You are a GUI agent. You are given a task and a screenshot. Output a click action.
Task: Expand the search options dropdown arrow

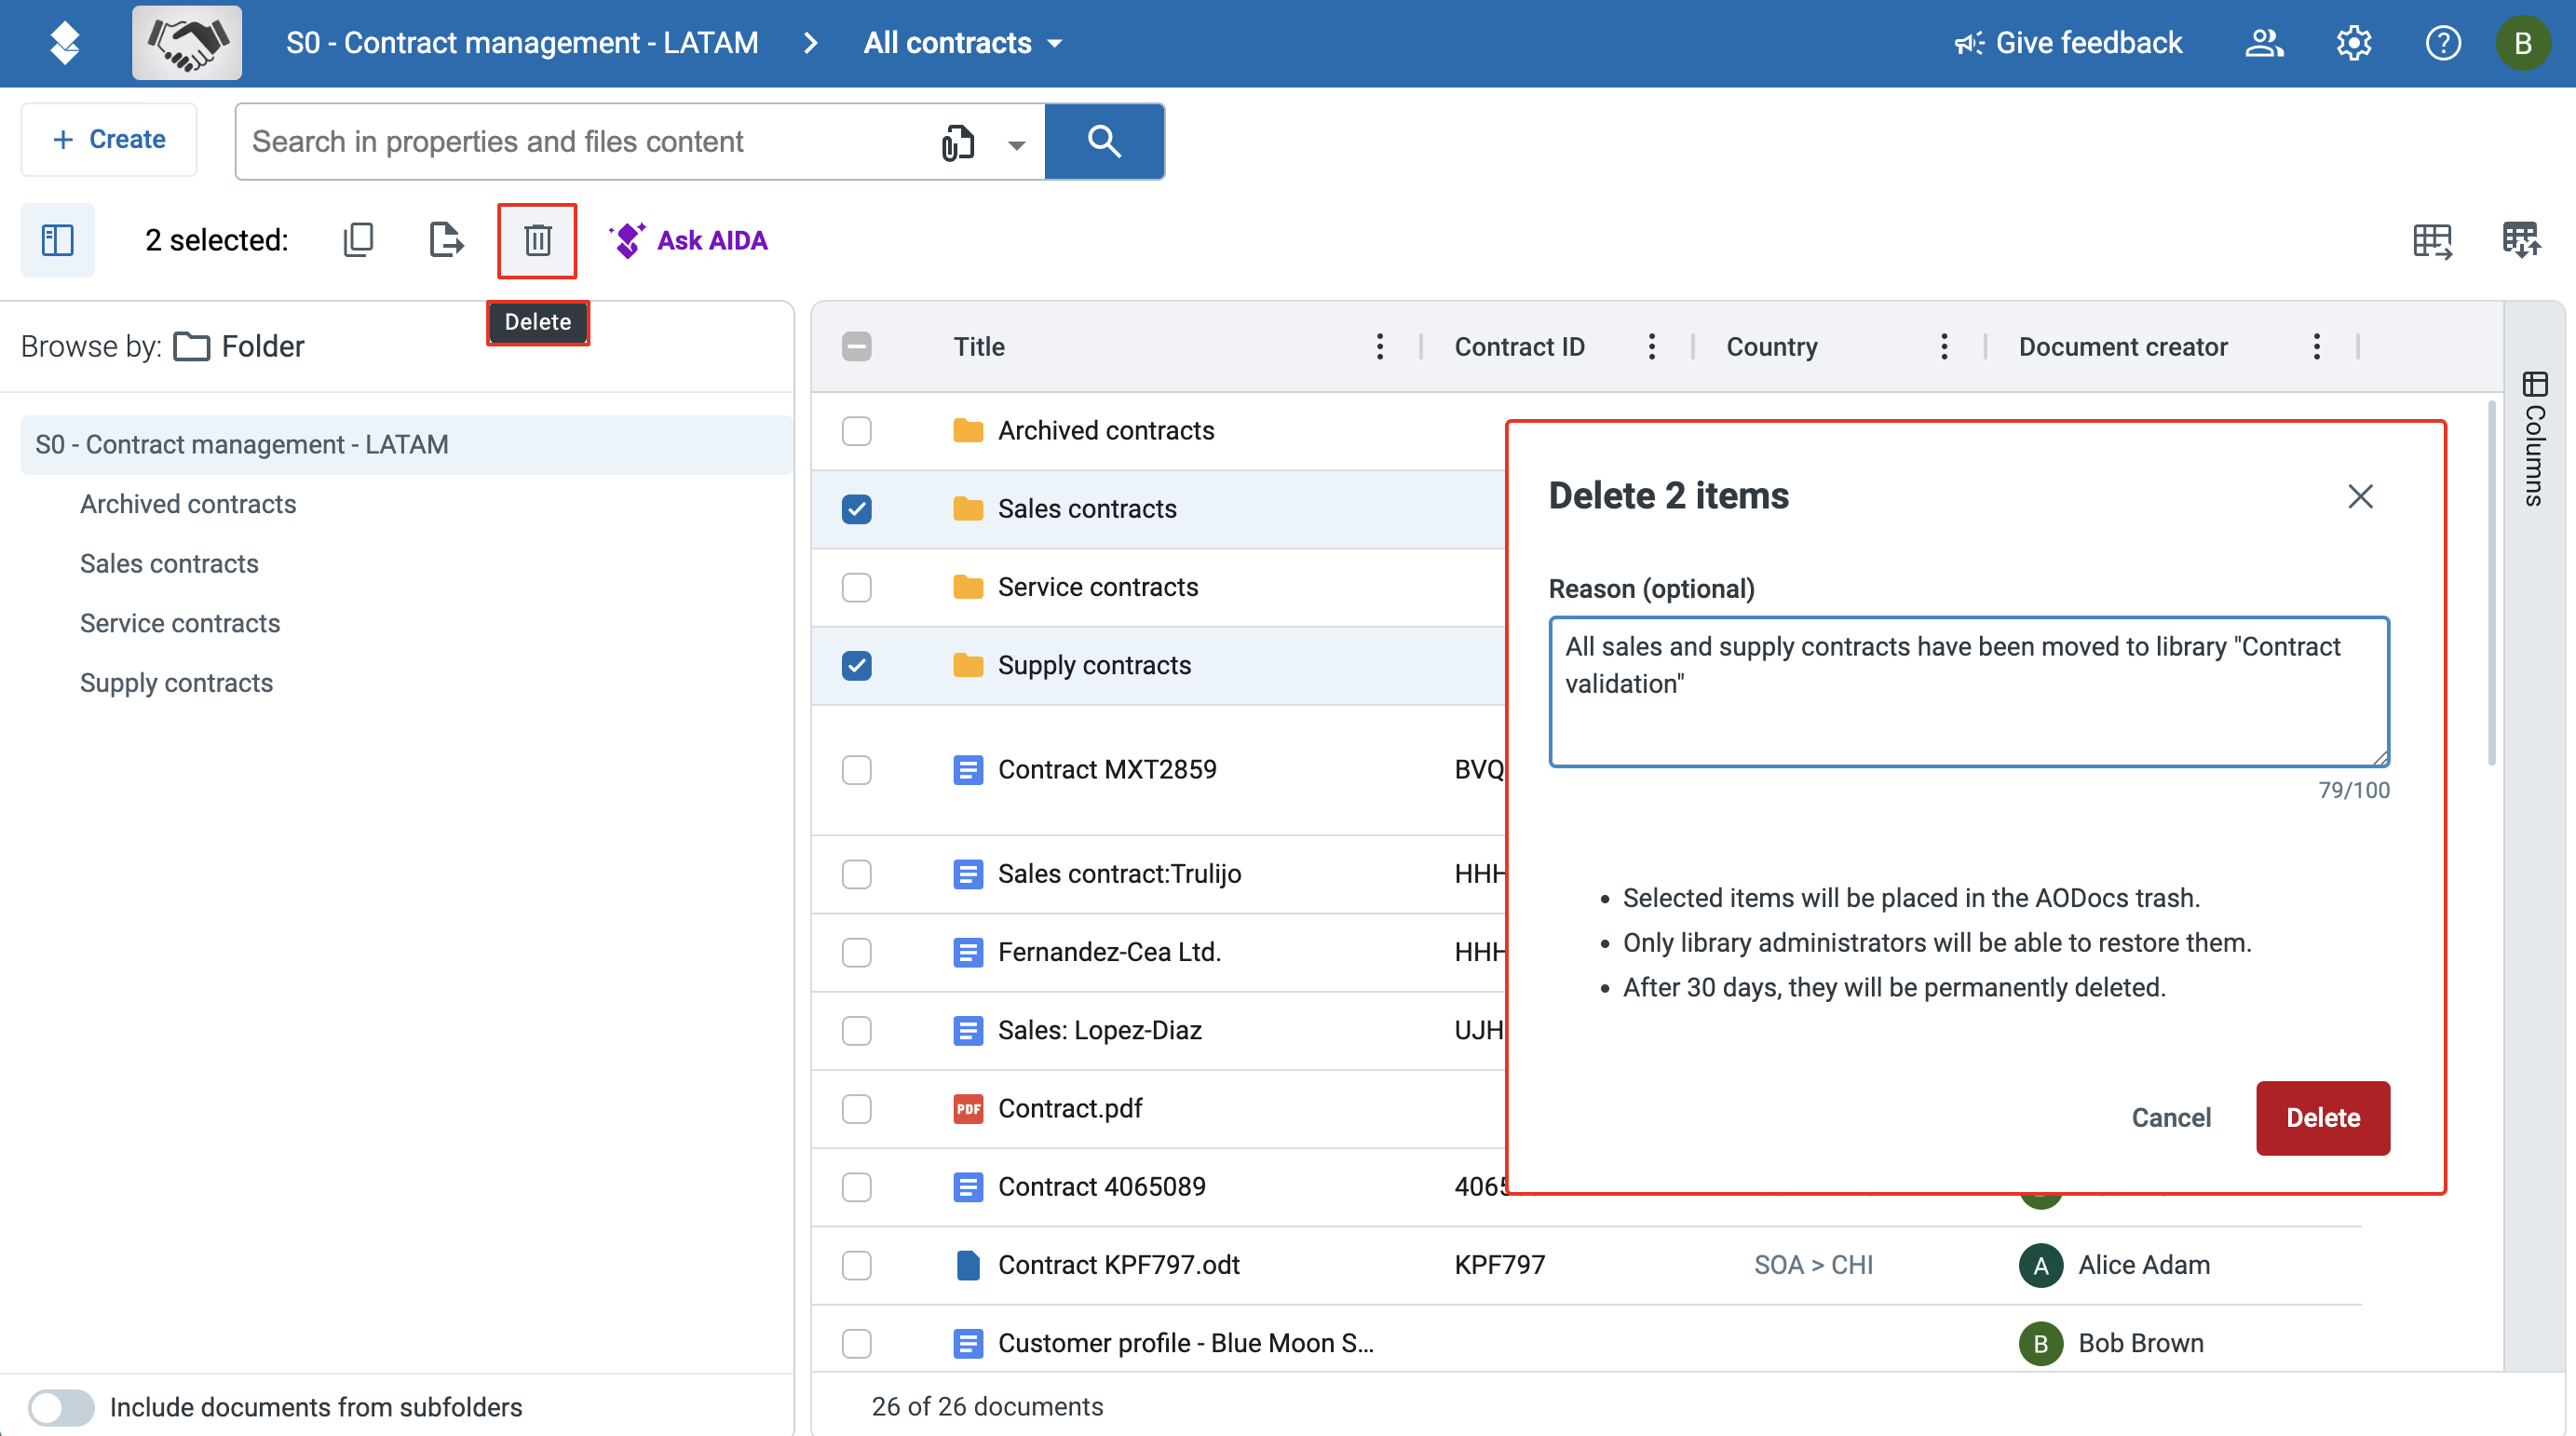1016,145
